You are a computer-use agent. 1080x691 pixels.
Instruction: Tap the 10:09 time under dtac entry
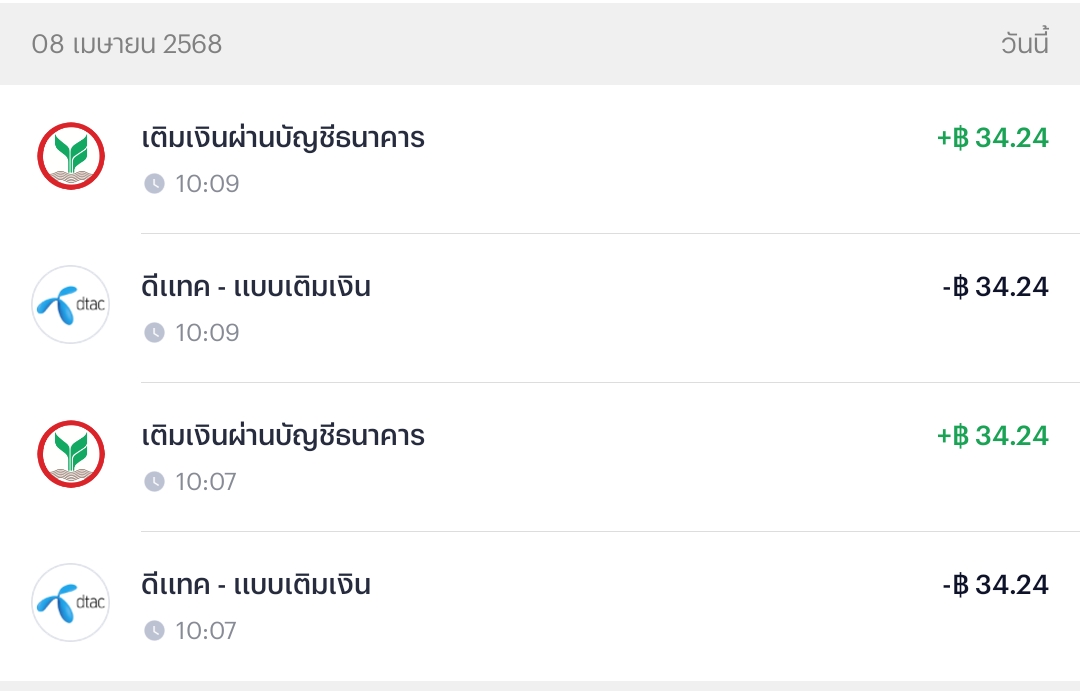point(207,333)
